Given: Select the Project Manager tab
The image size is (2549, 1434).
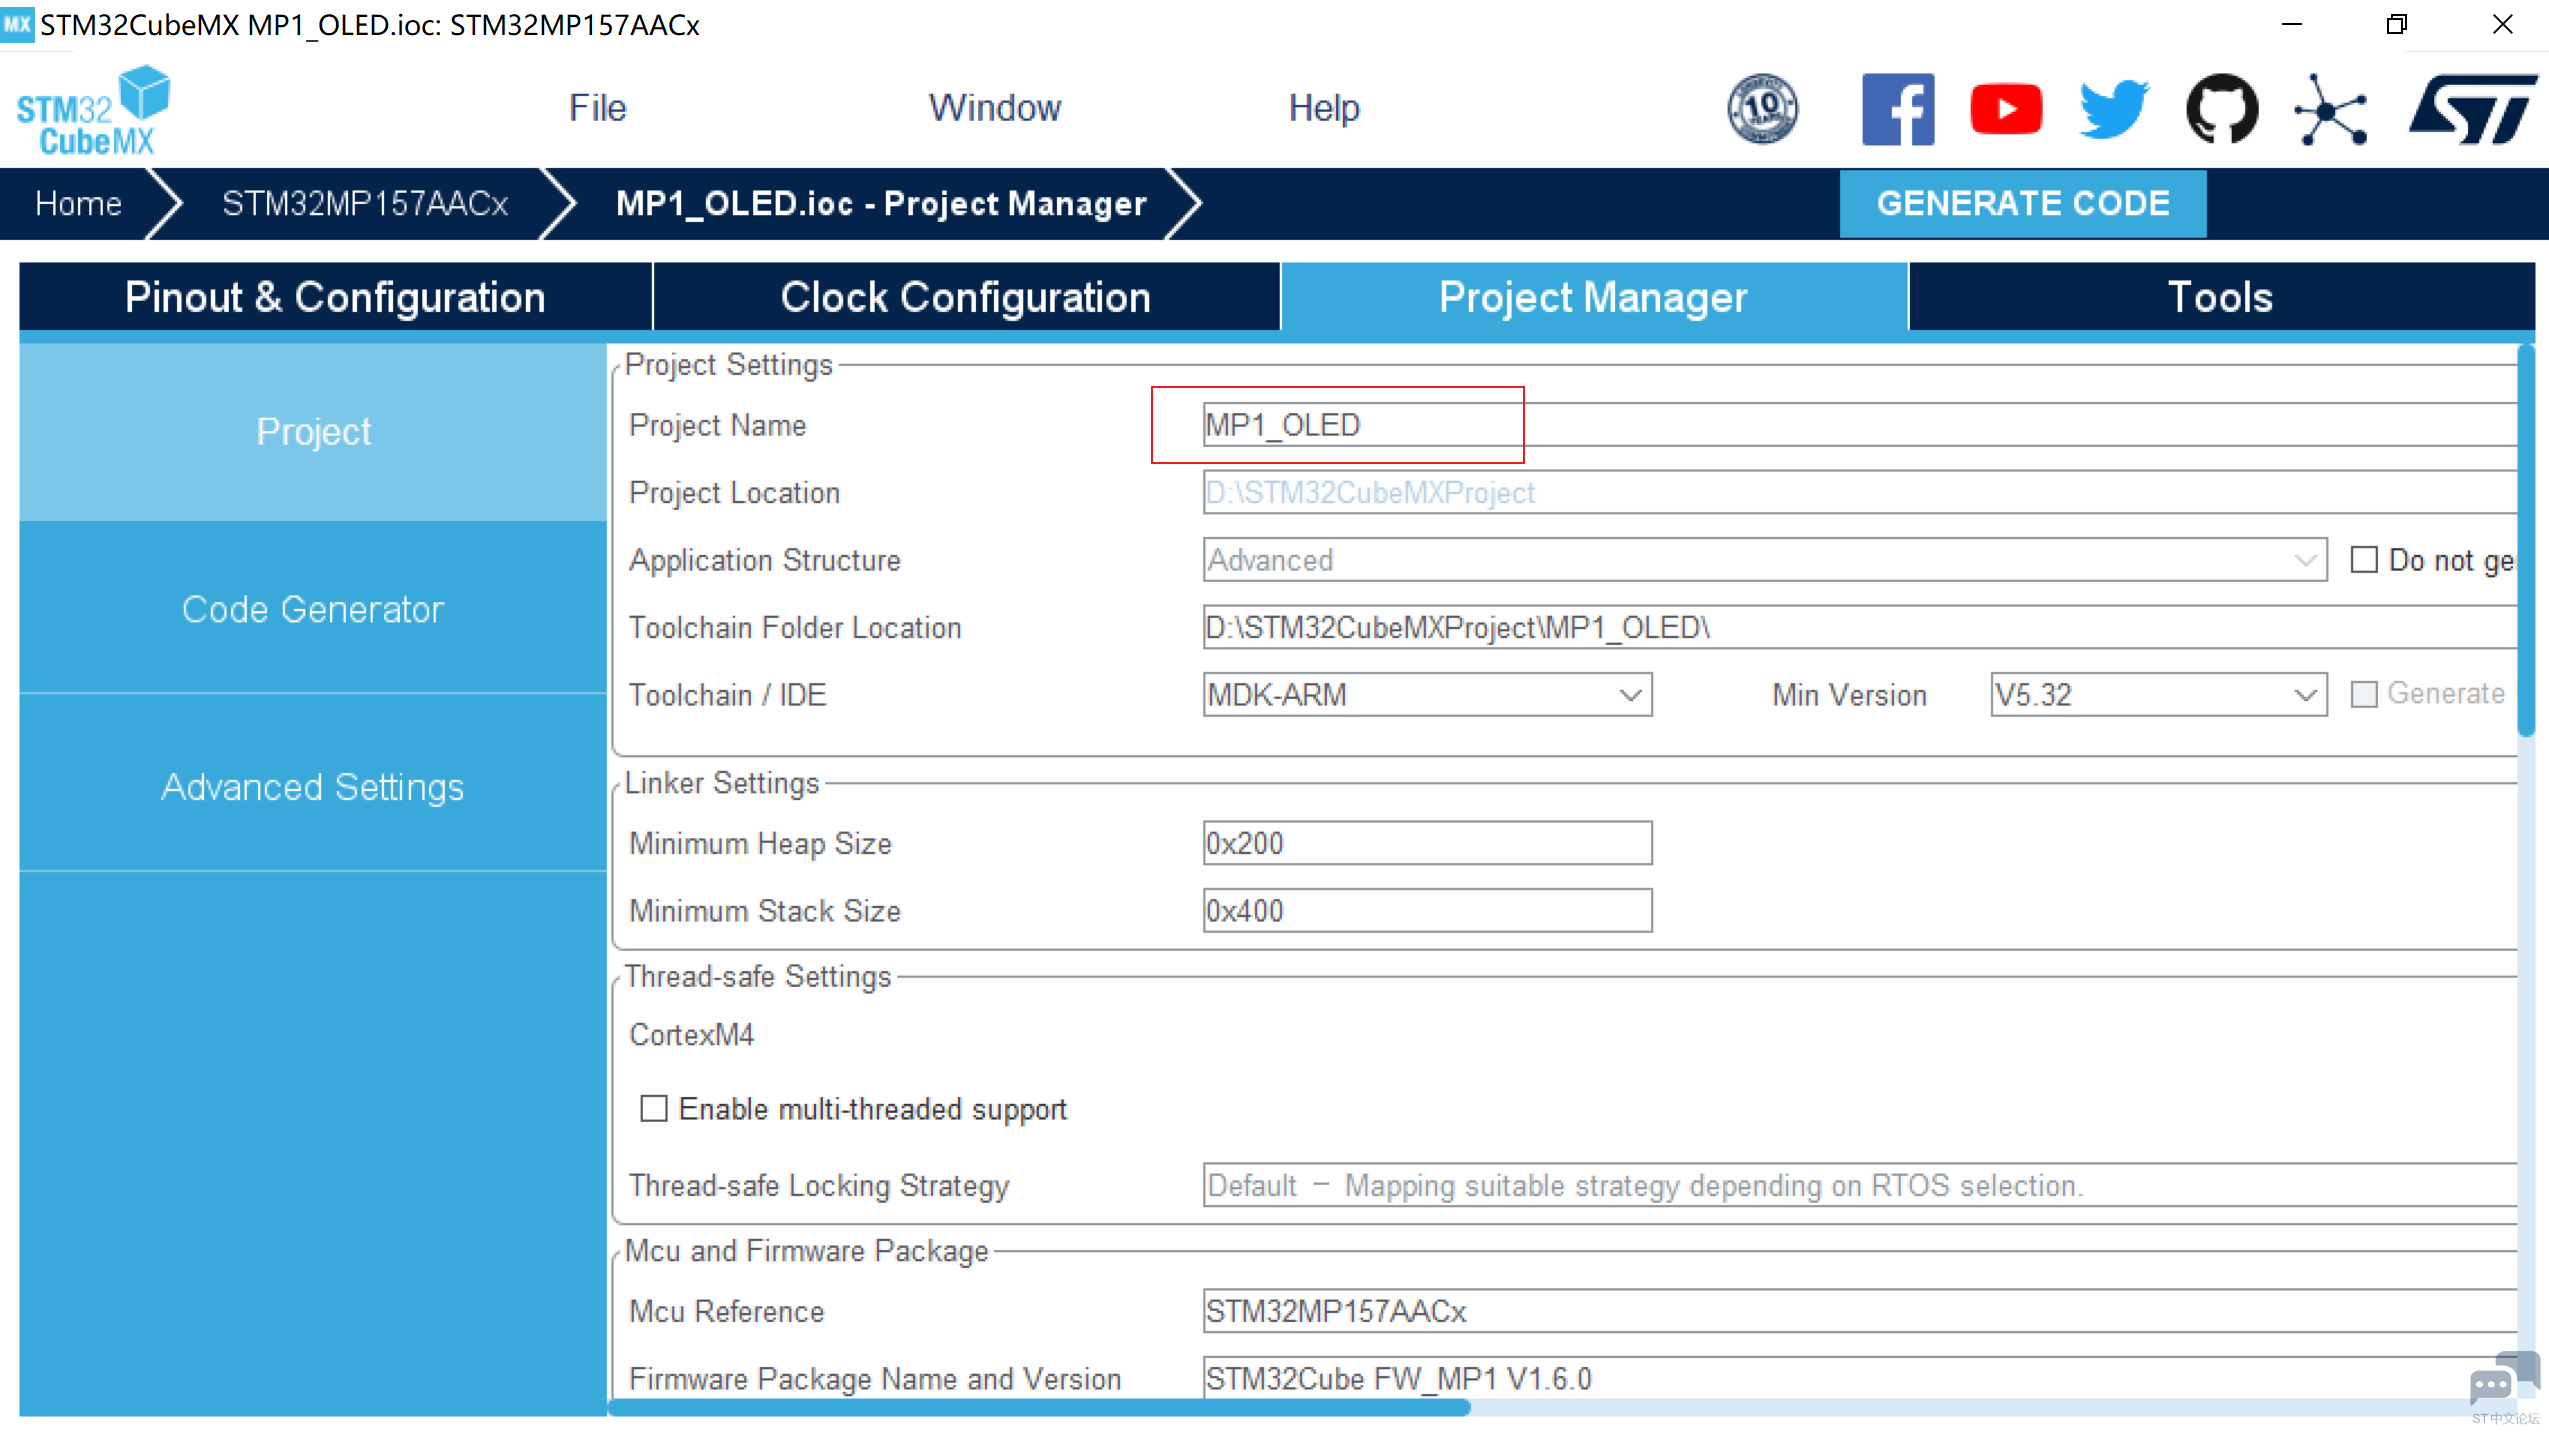Looking at the screenshot, I should coord(1594,297).
